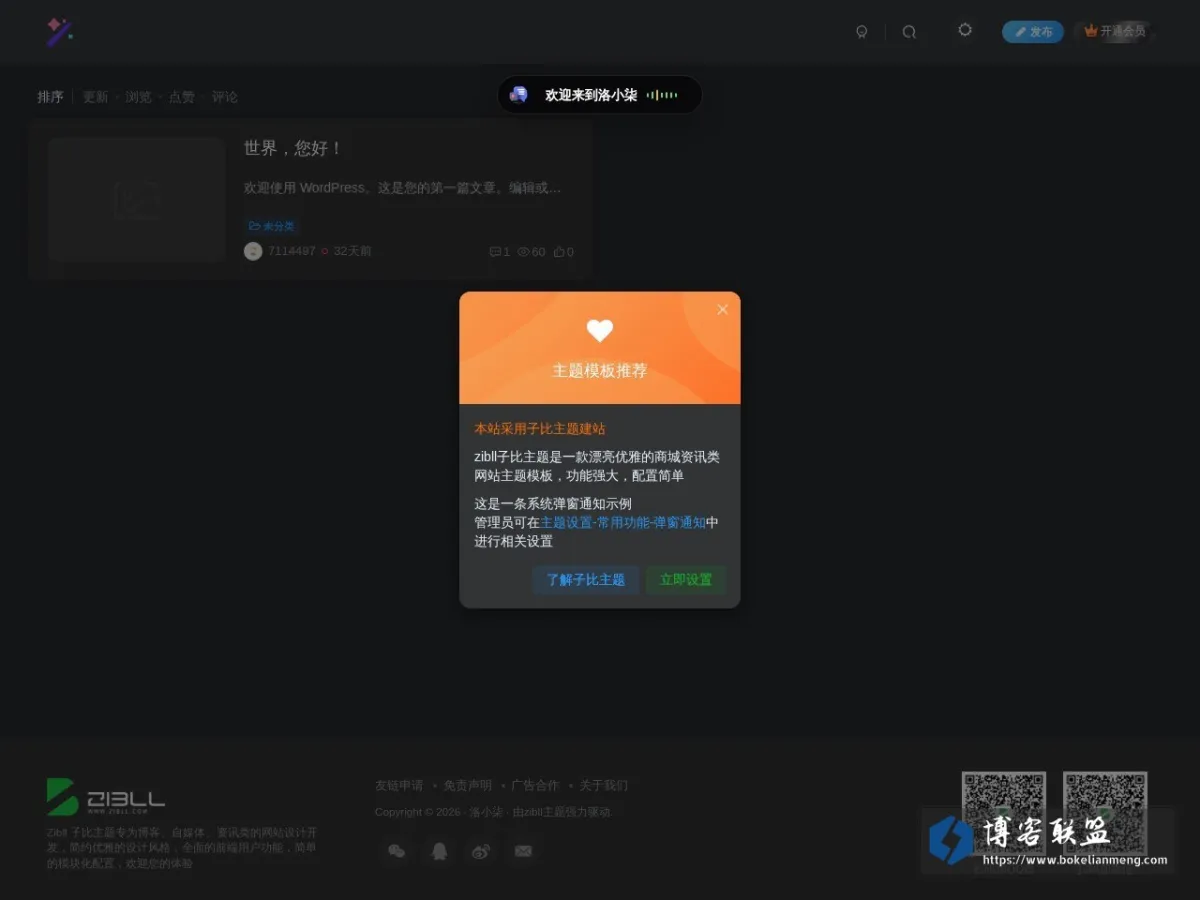Click the popup title 主题模板推荐
1200x900 pixels.
point(600,370)
